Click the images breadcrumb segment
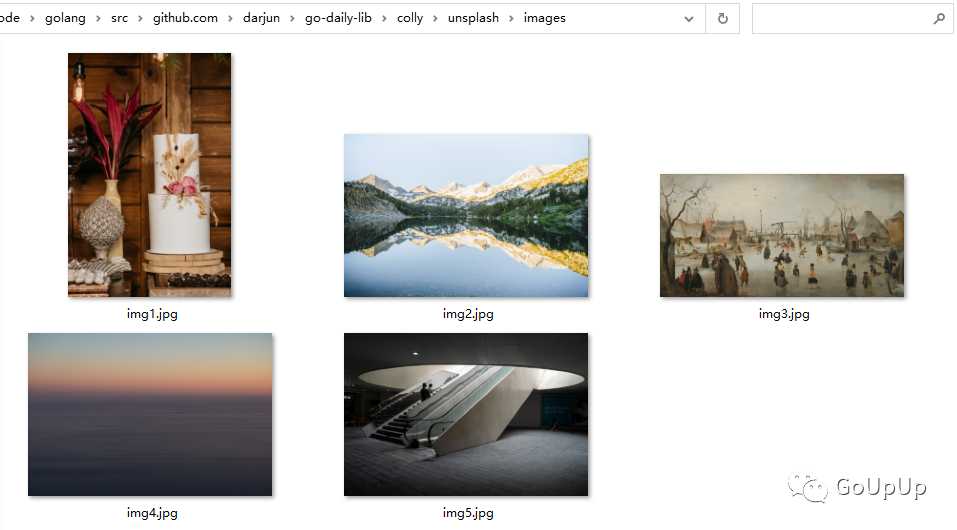 click(x=544, y=18)
